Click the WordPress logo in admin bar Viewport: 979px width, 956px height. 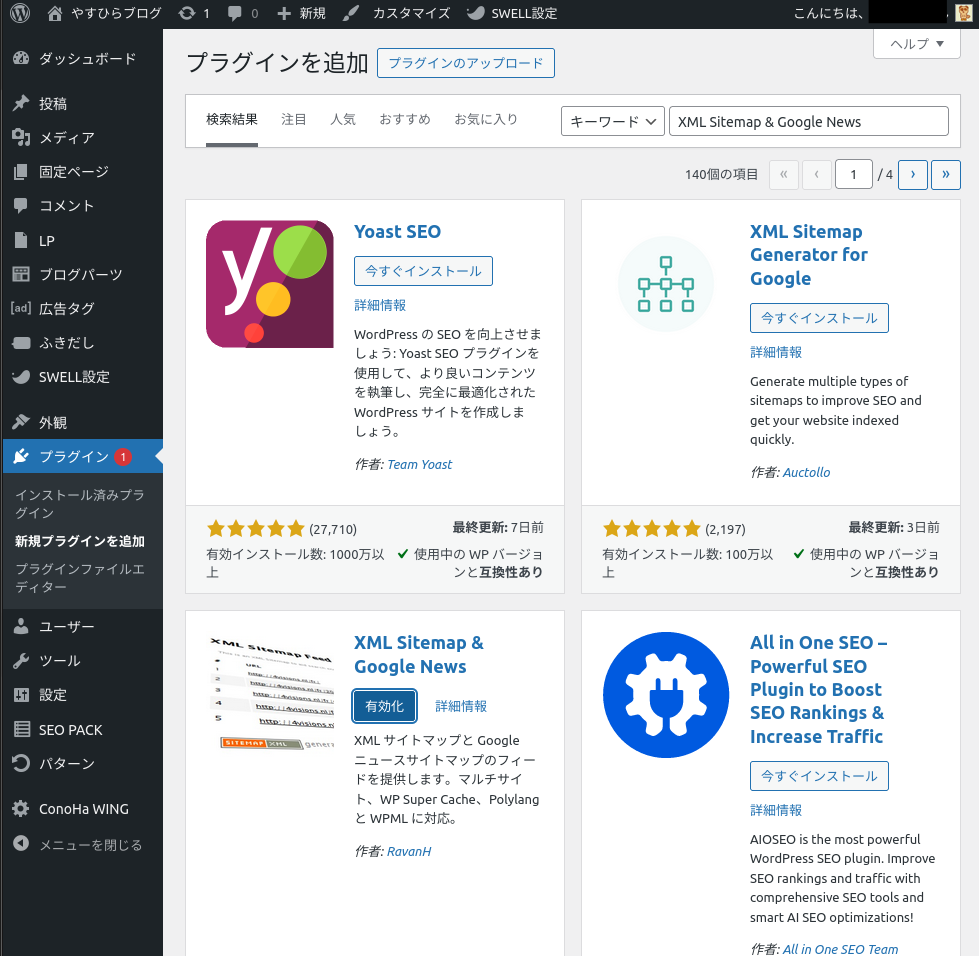coord(20,13)
